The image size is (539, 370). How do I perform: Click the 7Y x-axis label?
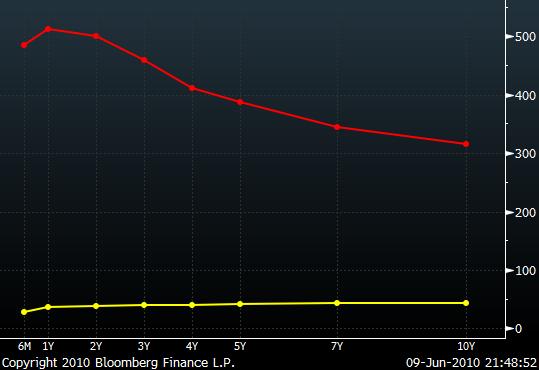pos(337,346)
